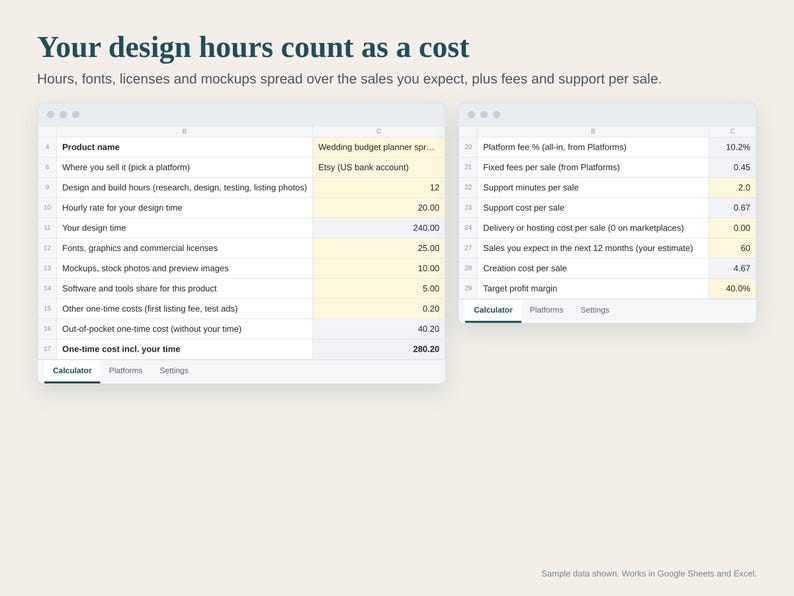This screenshot has height=596, width=794.
Task: Select fixed fees per sale value 0.45
Action: point(732,167)
